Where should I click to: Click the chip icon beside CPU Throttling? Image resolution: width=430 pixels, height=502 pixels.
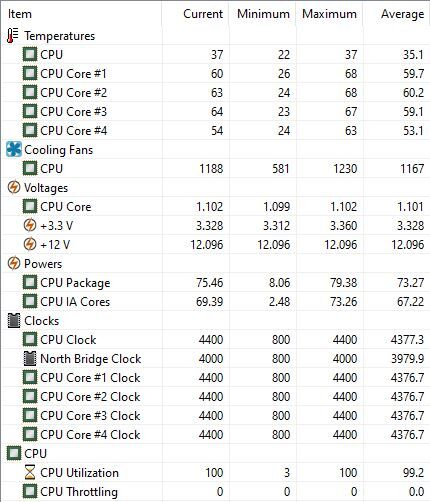tap(30, 491)
